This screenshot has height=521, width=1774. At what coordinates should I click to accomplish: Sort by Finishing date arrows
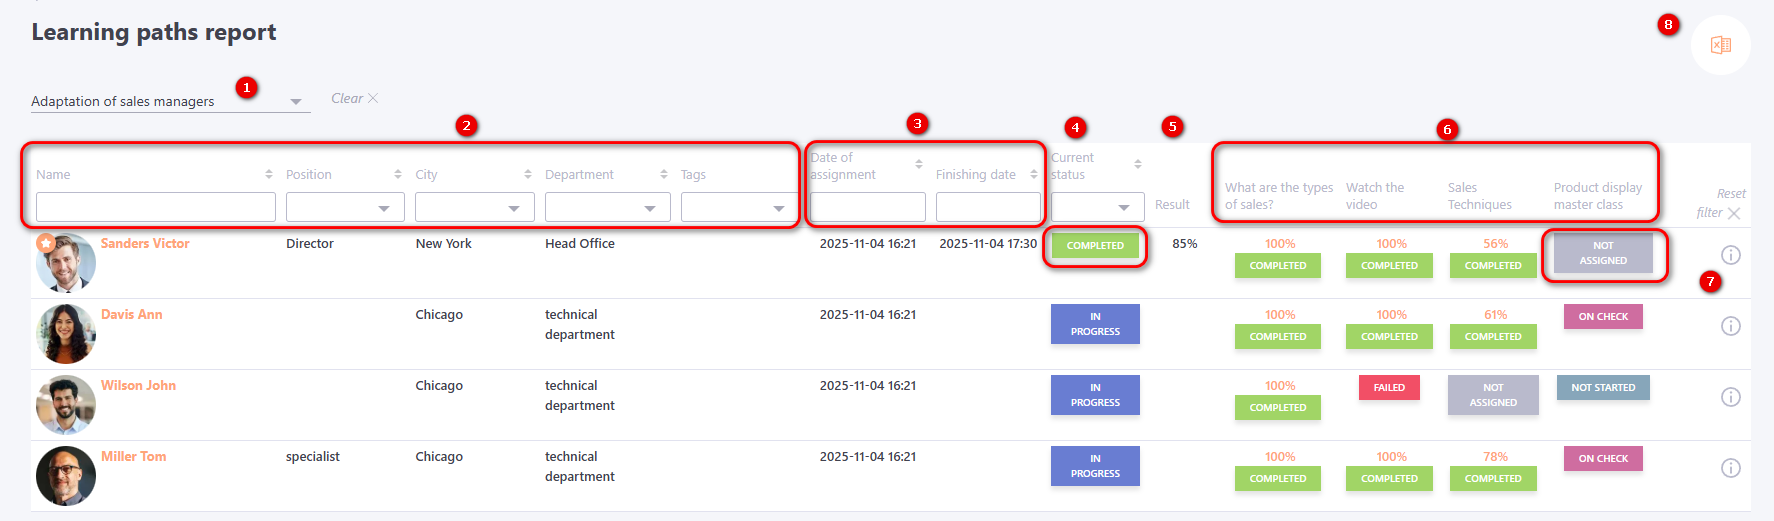click(1033, 174)
